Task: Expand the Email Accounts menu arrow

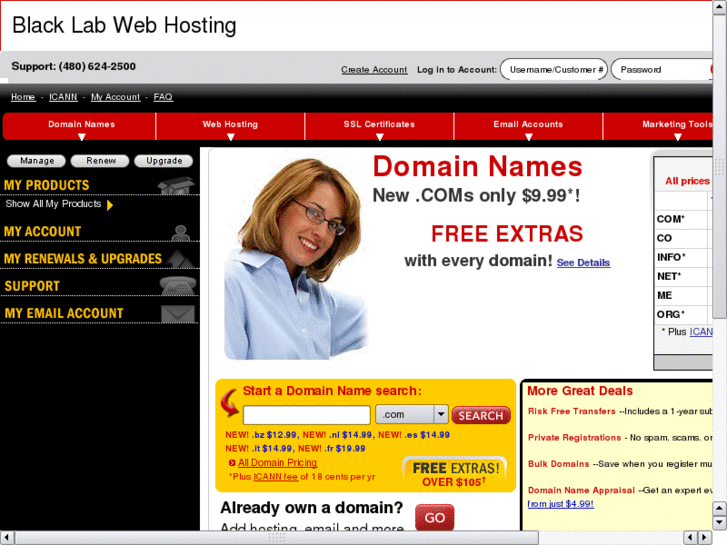Action: (x=529, y=137)
